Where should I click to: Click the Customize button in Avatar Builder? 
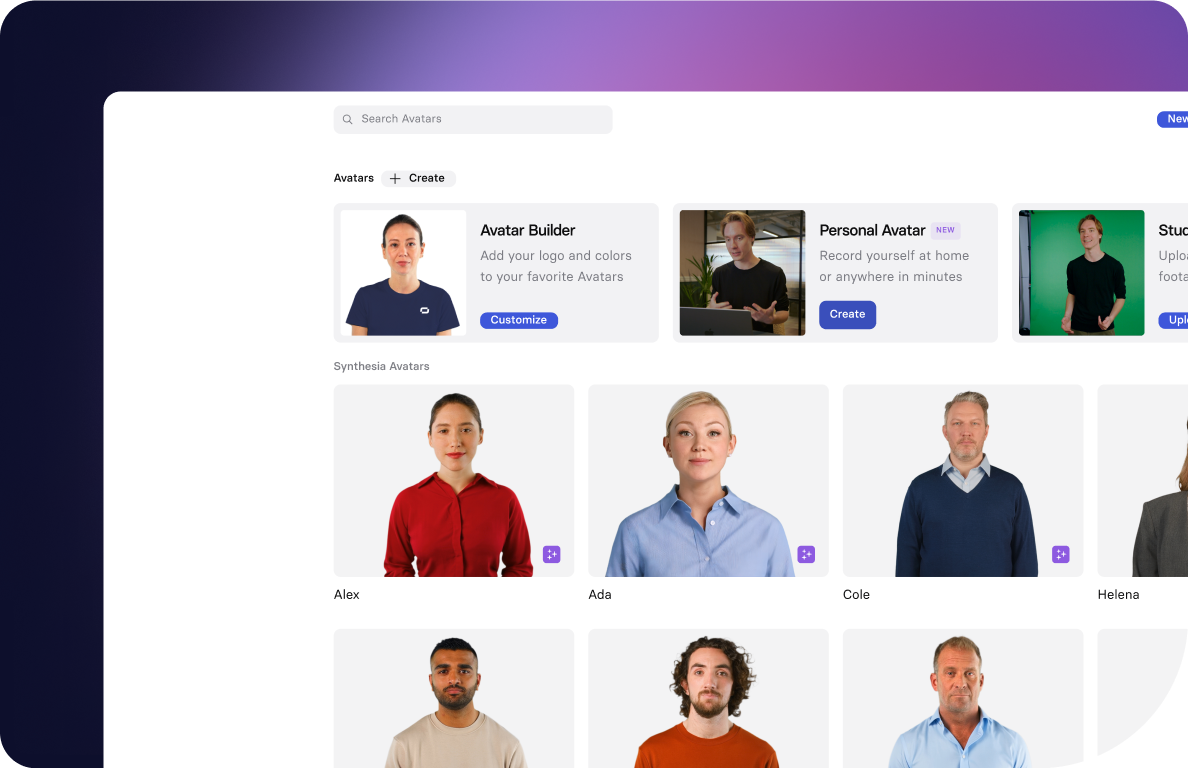(x=519, y=320)
